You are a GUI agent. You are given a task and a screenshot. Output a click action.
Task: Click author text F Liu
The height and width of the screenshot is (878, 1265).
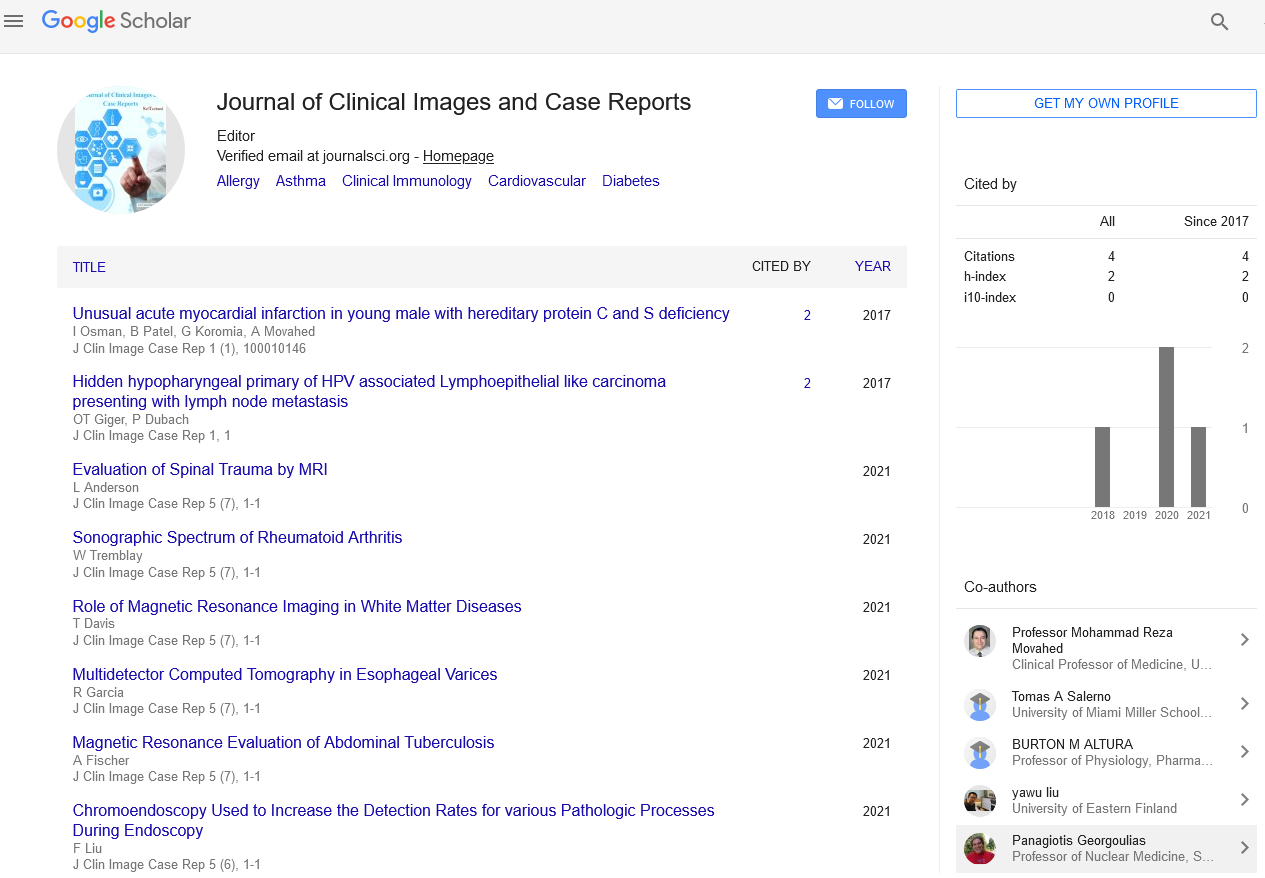88,848
